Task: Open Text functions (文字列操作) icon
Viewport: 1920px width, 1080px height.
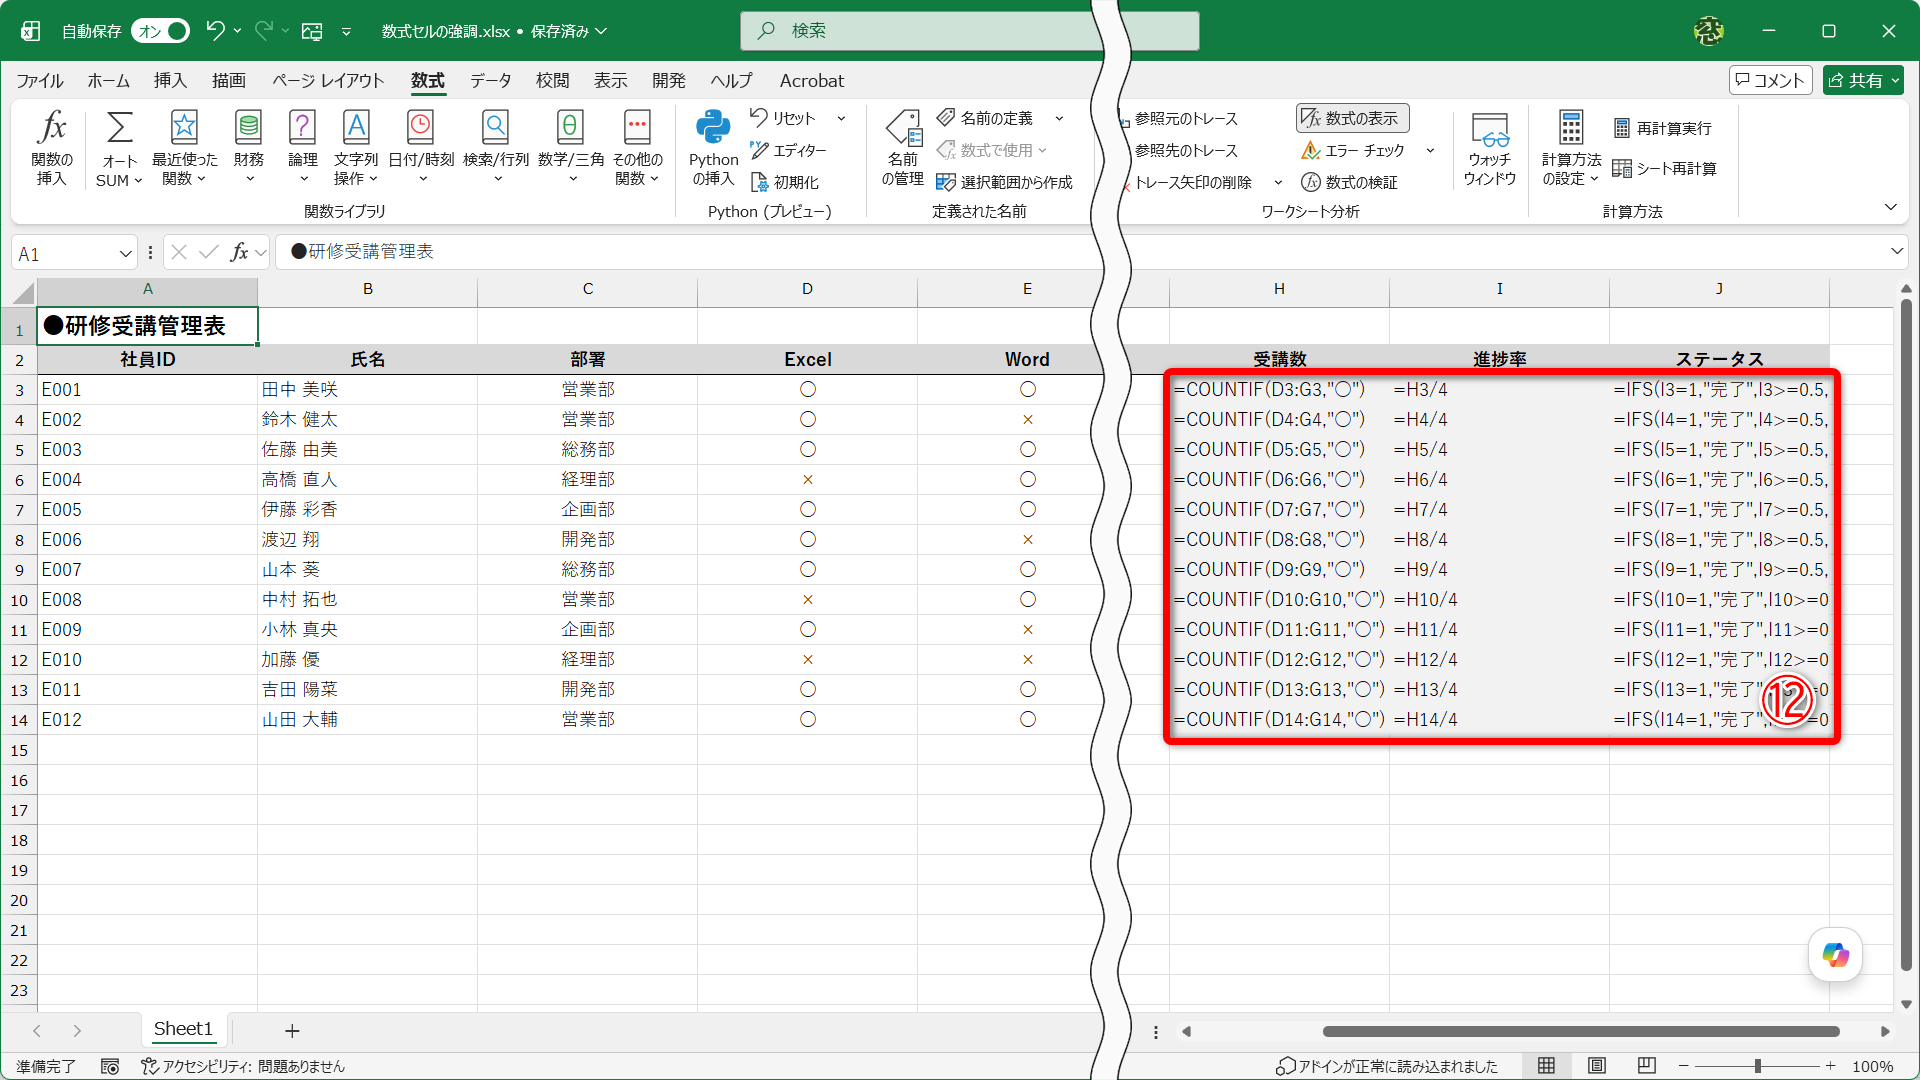Action: [356, 148]
